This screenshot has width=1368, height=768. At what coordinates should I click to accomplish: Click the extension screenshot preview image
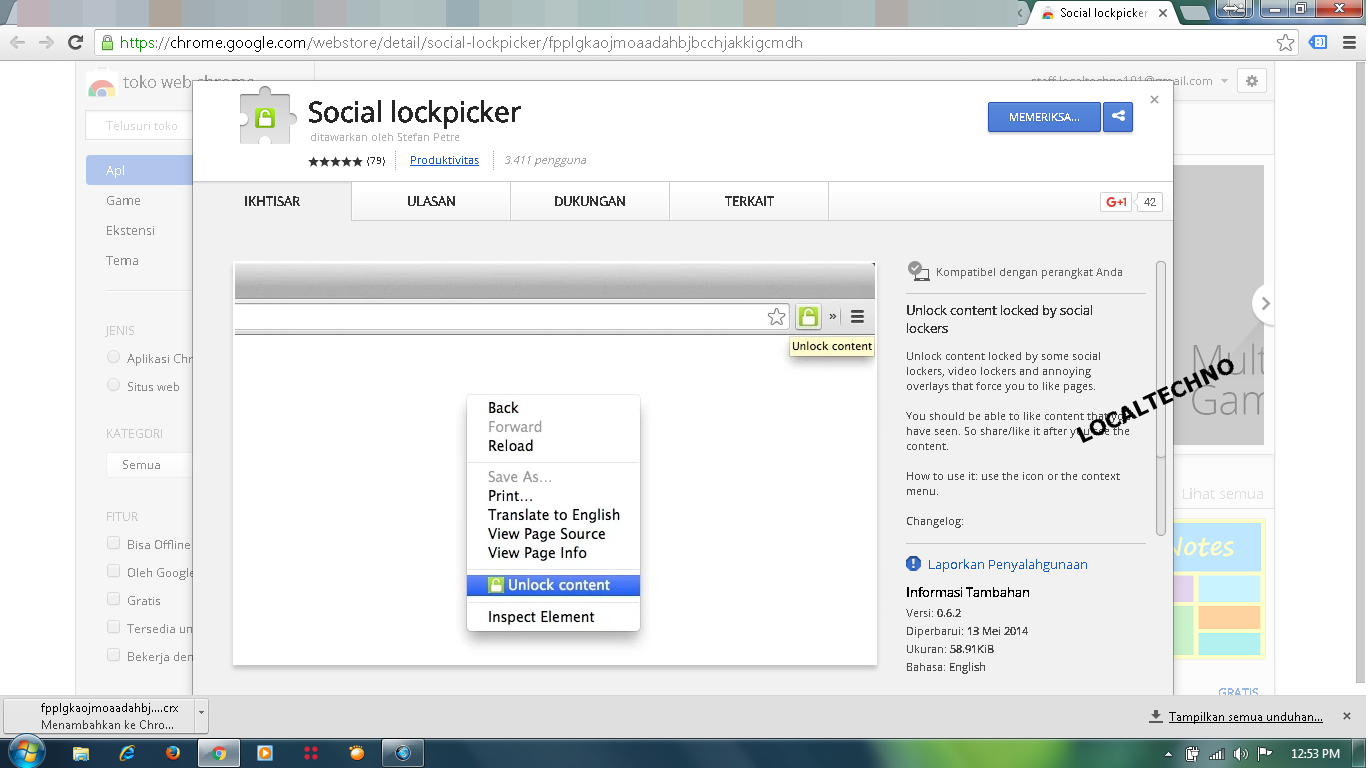(555, 464)
